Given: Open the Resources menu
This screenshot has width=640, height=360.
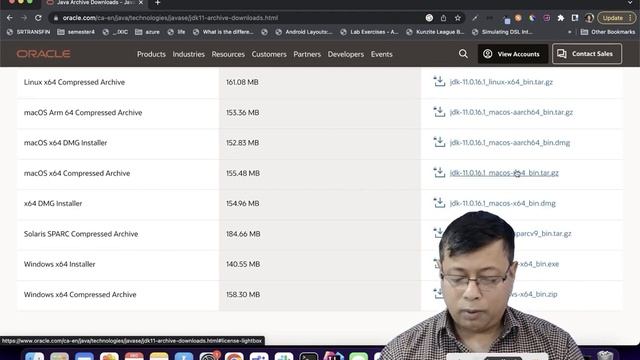Looking at the screenshot, I should click(228, 54).
